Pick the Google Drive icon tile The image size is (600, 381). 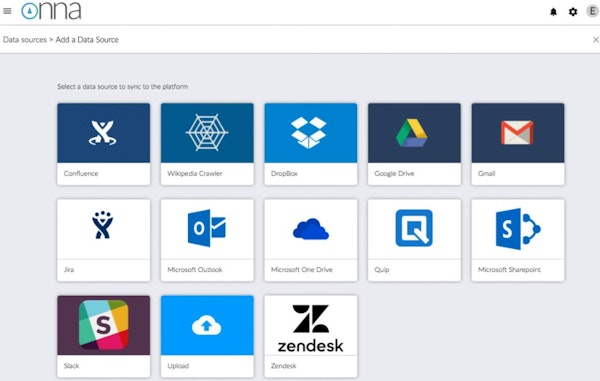tap(414, 144)
